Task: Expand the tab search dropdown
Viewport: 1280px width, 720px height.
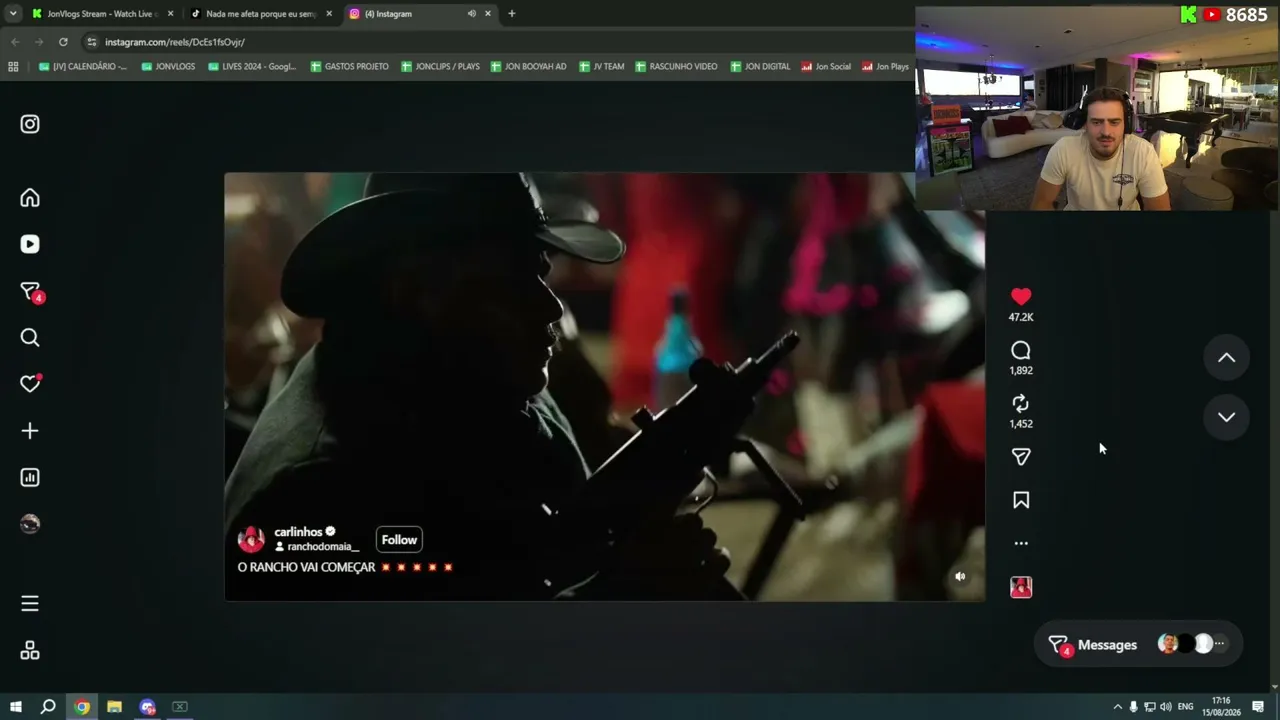Action: pyautogui.click(x=13, y=14)
